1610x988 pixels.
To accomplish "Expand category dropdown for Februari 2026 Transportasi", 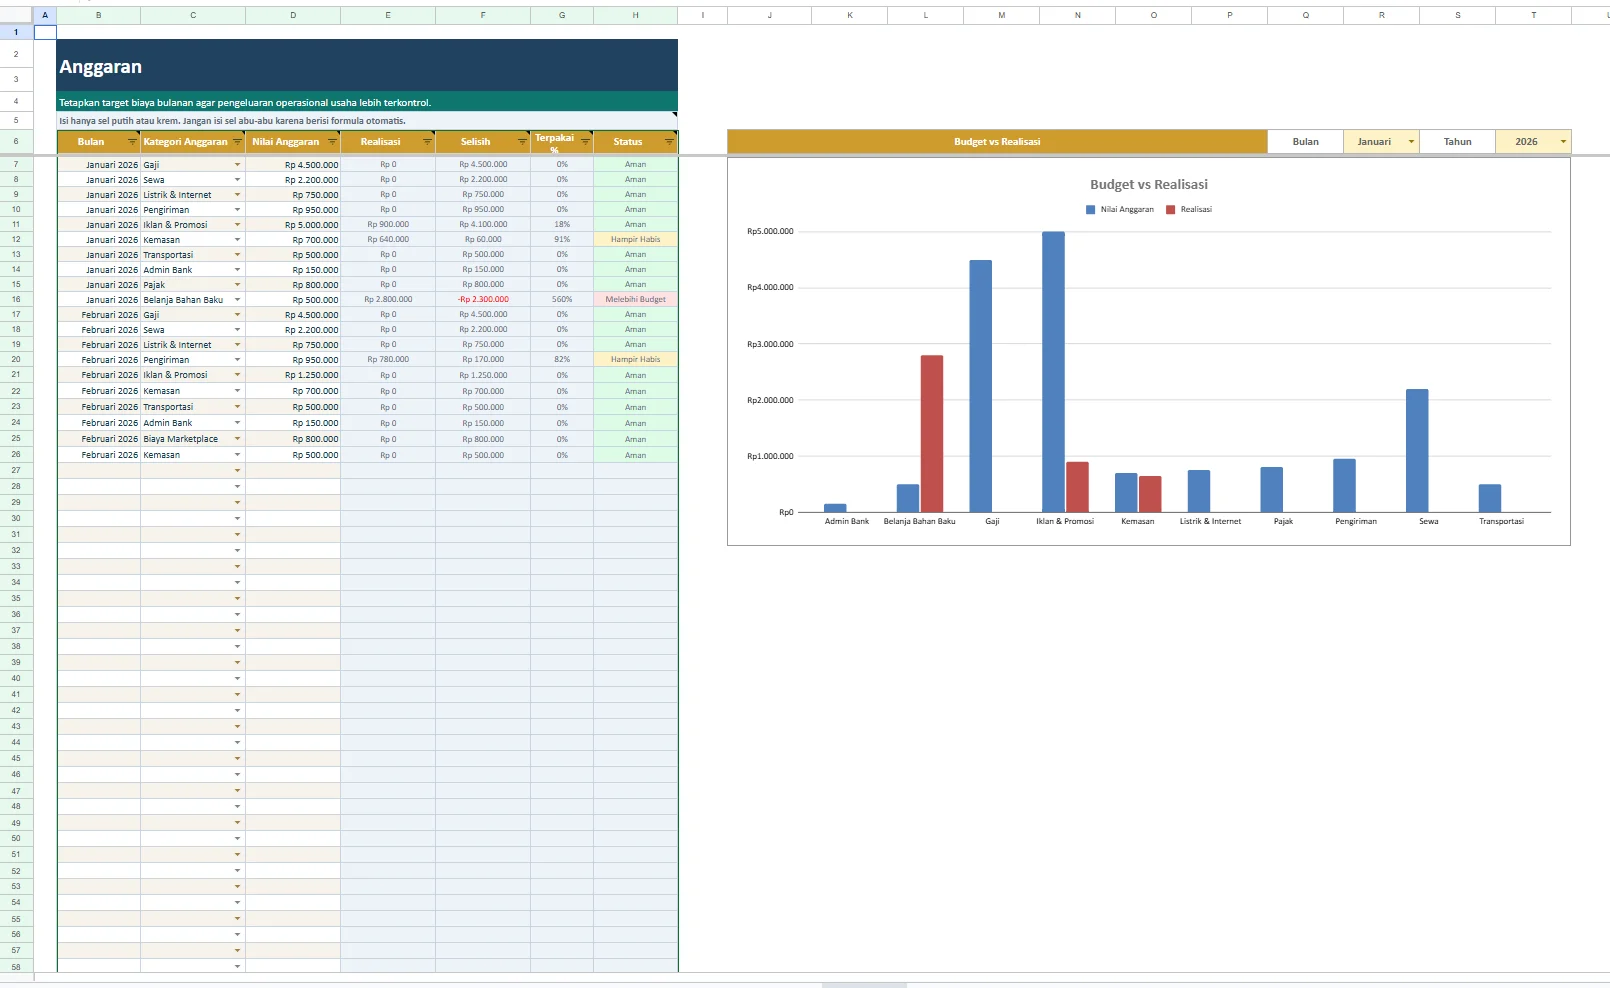I will [x=237, y=407].
